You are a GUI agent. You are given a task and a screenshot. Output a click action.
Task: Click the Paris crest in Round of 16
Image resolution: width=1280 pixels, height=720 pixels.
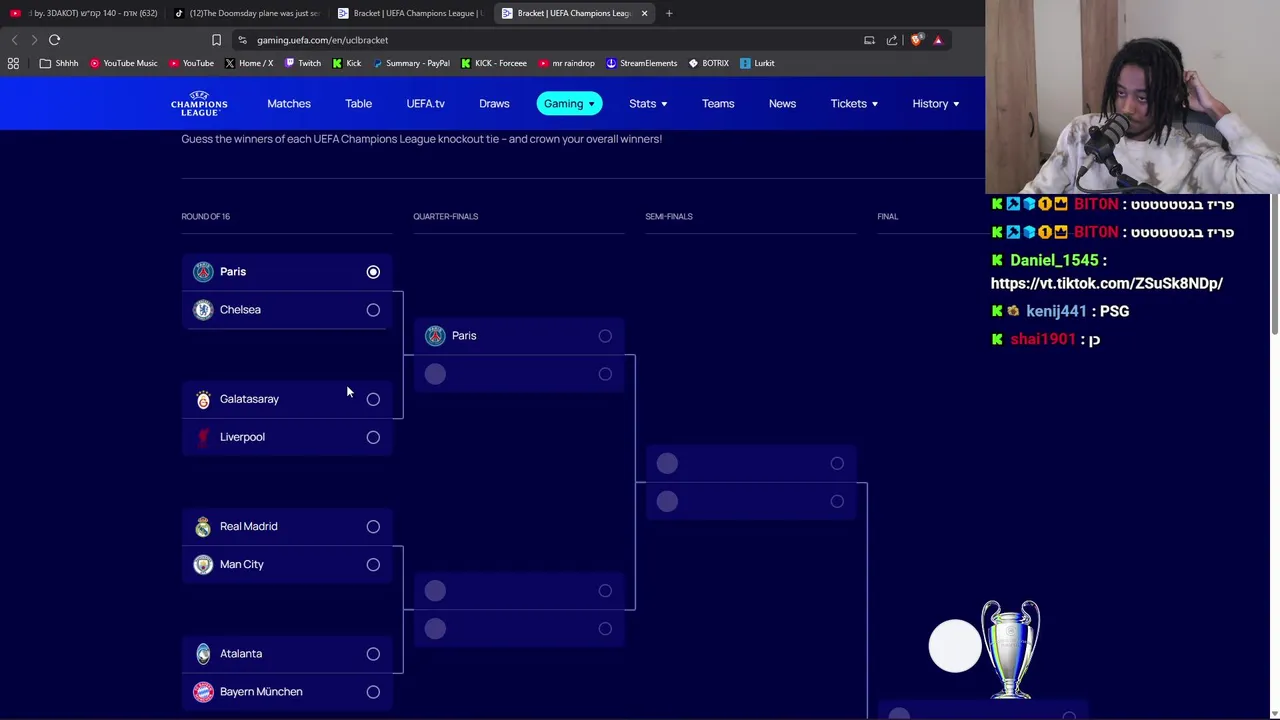203,271
